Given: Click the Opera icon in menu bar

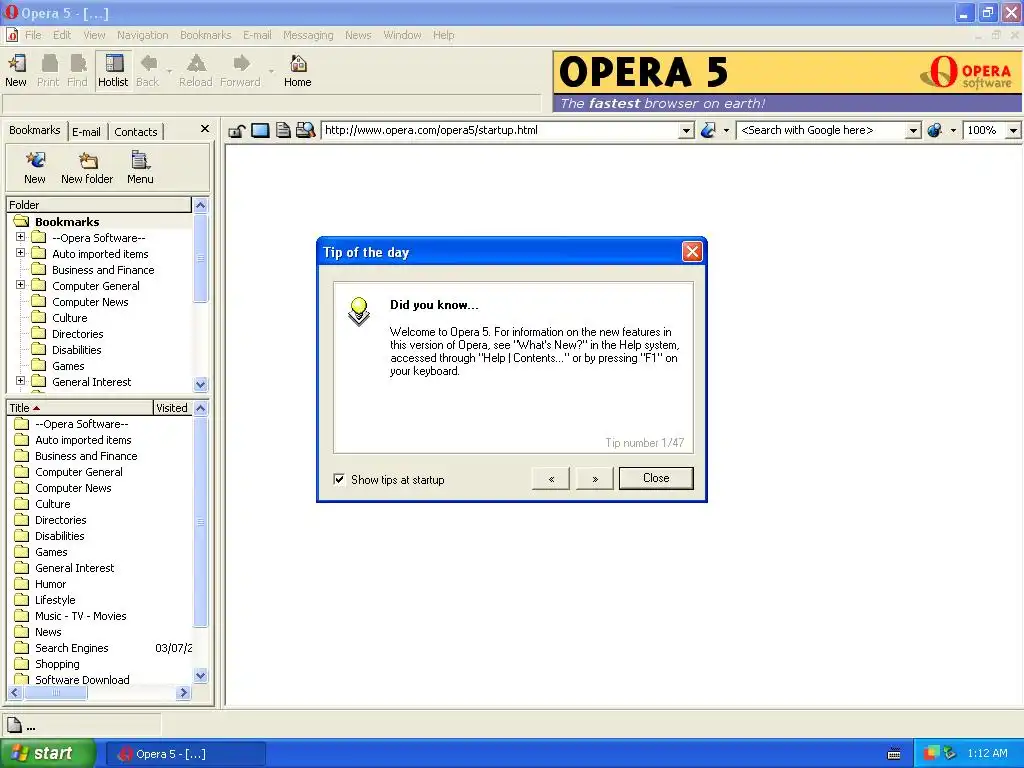Looking at the screenshot, I should pos(12,35).
